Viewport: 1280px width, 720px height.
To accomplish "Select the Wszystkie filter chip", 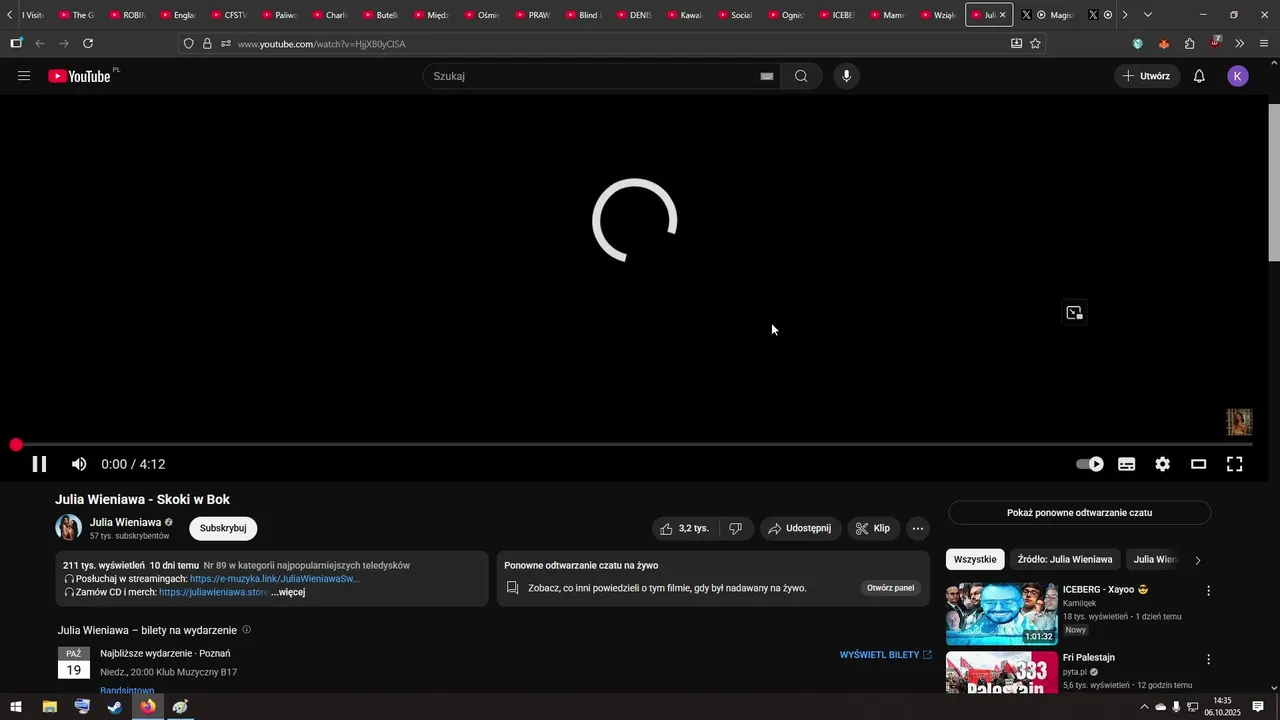I will [x=975, y=560].
